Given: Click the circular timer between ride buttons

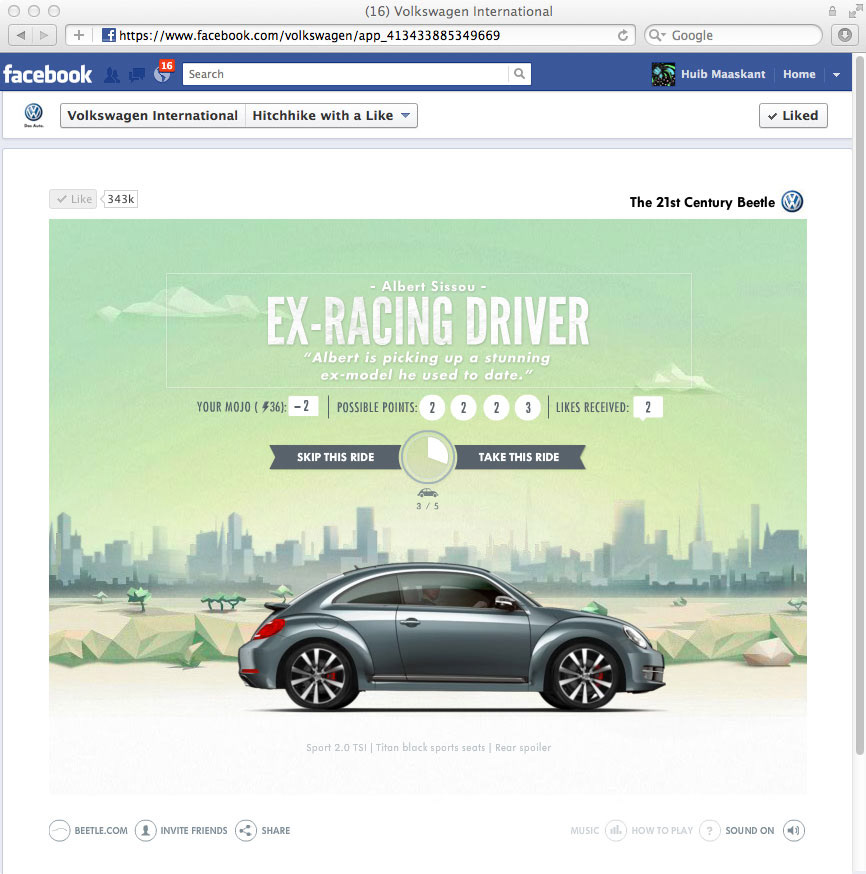Looking at the screenshot, I should pos(428,457).
